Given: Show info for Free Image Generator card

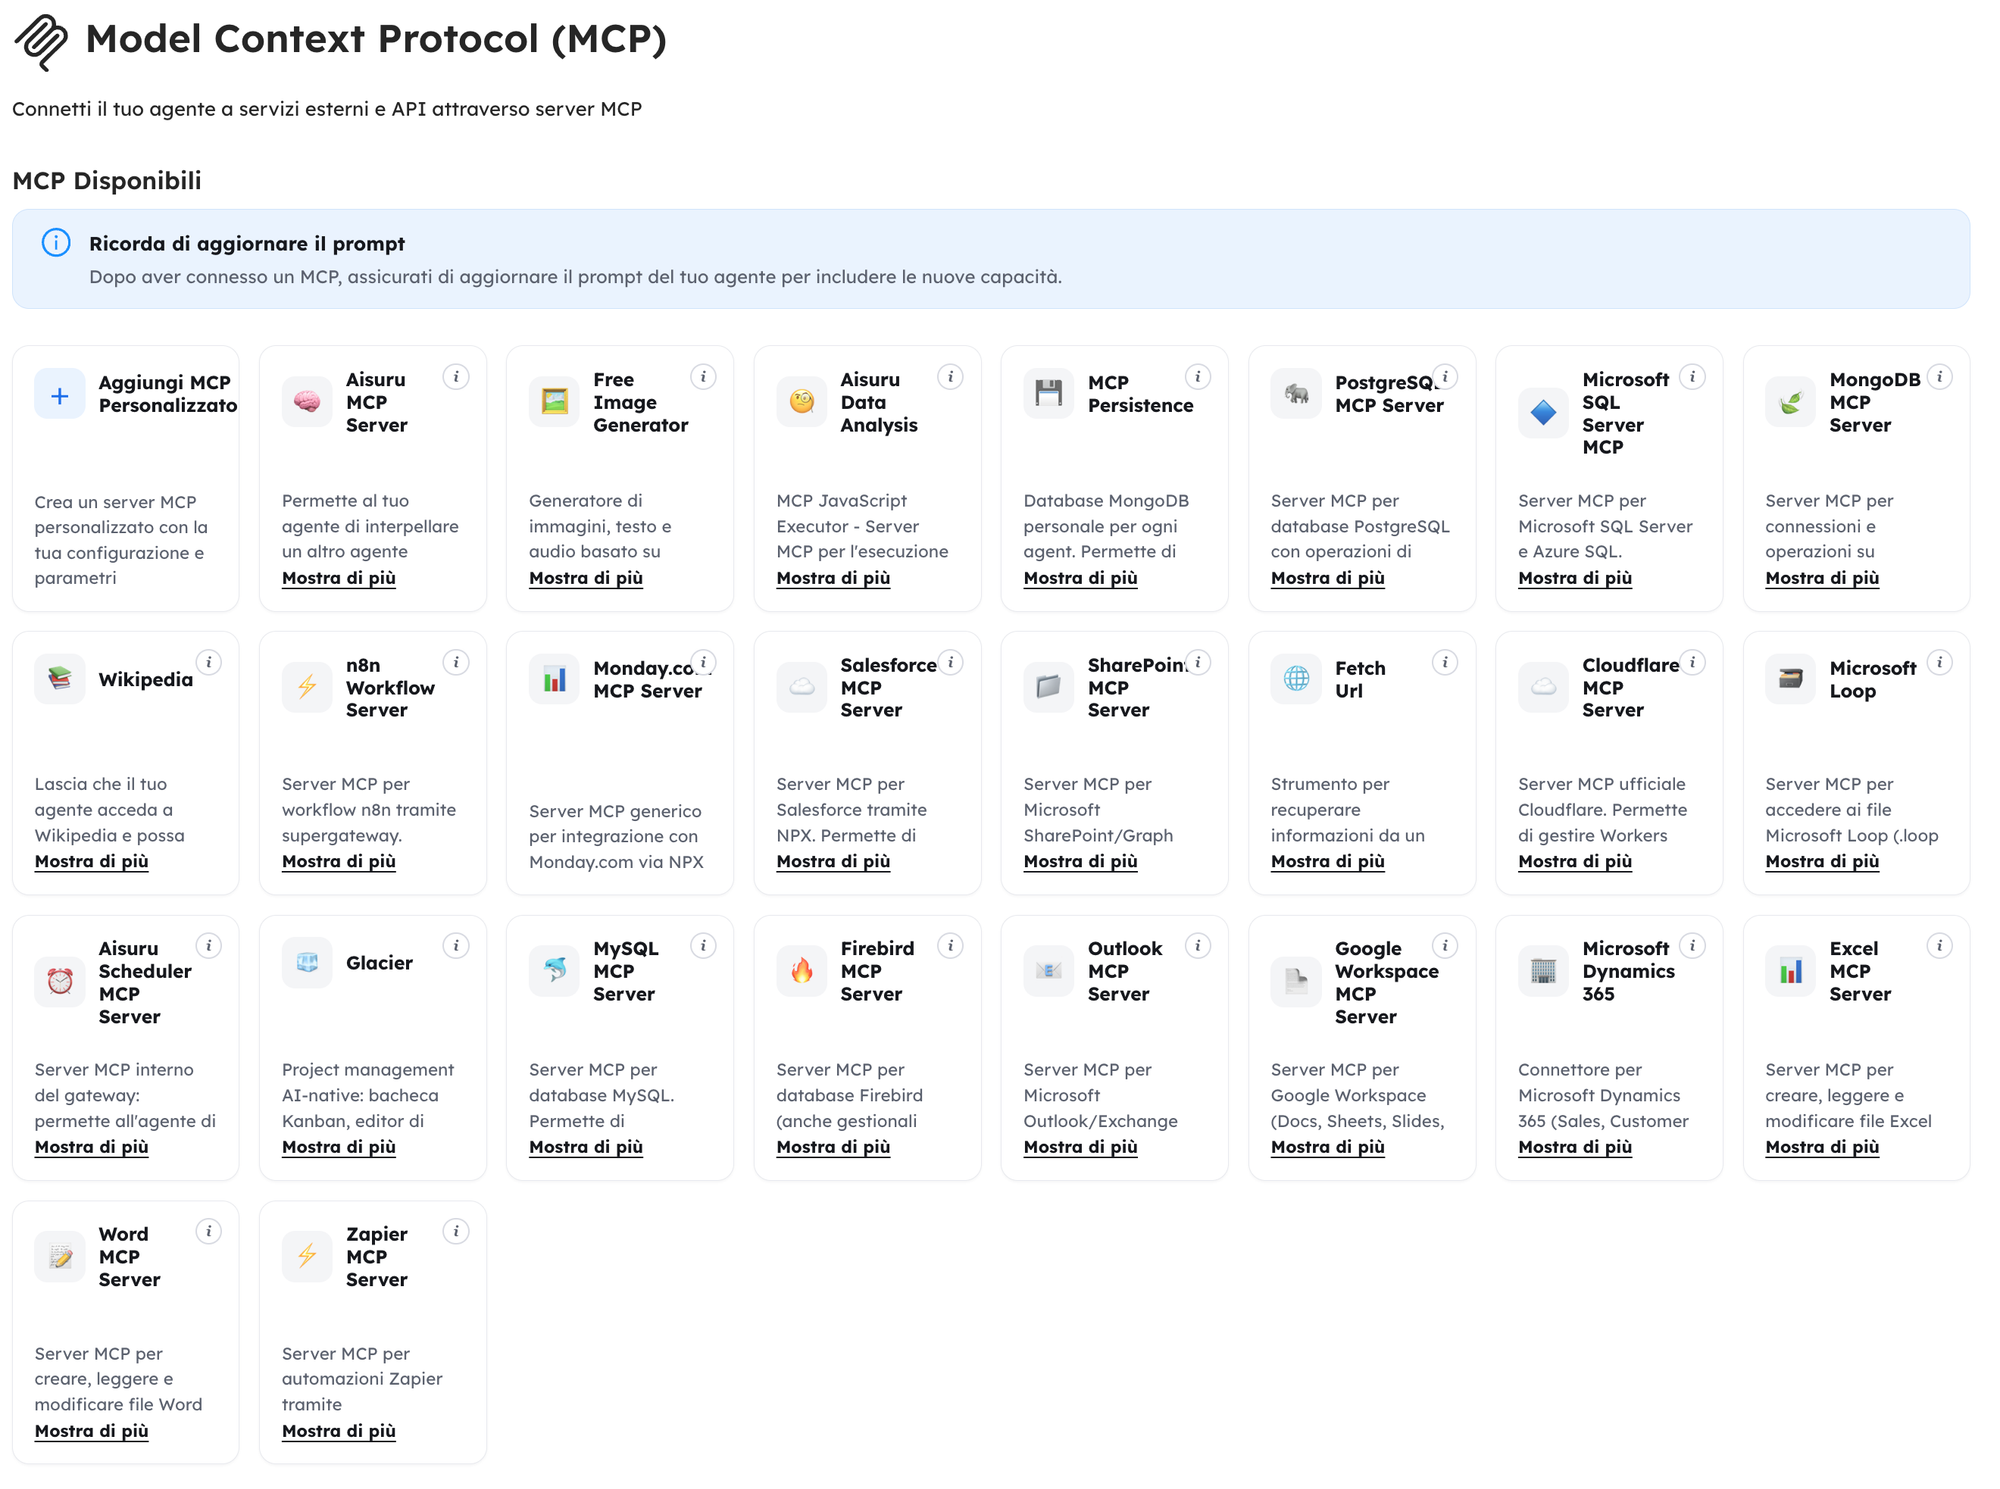Looking at the screenshot, I should tap(703, 377).
